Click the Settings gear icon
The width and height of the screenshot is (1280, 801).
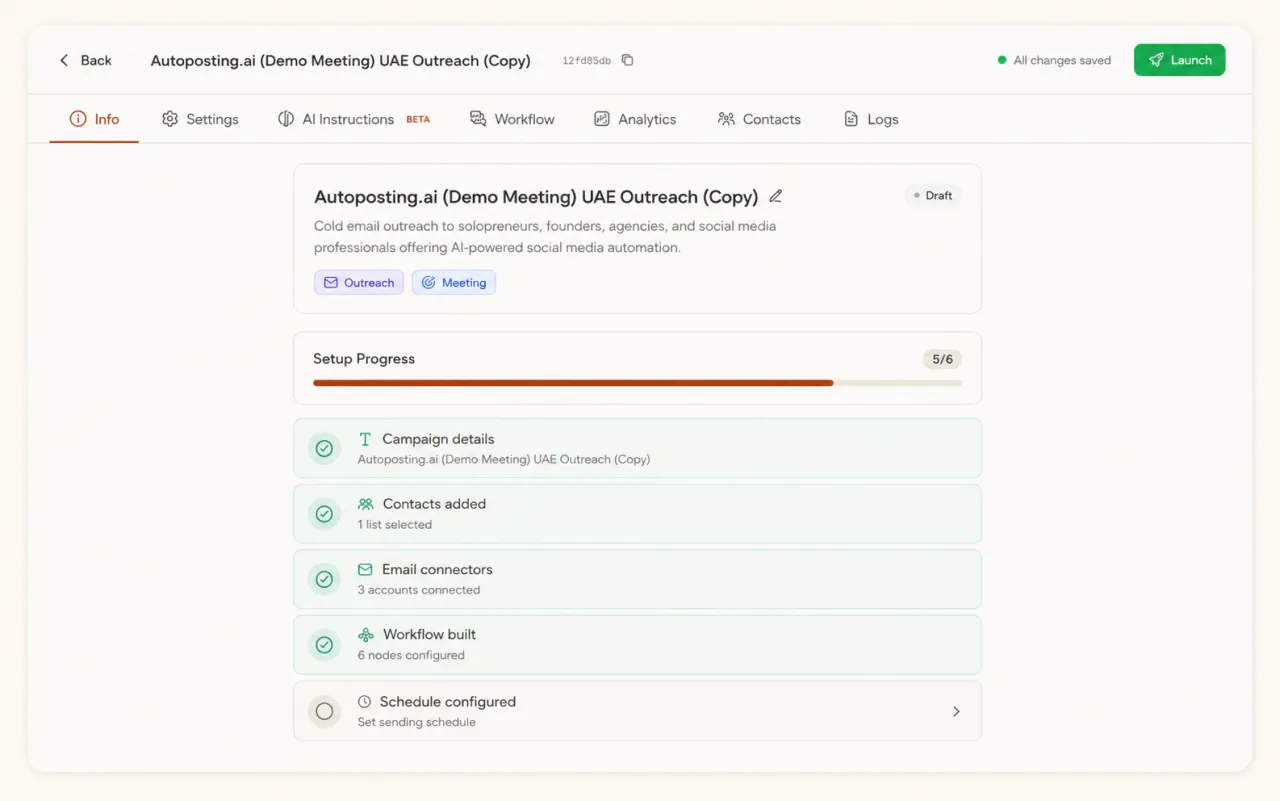(x=170, y=119)
